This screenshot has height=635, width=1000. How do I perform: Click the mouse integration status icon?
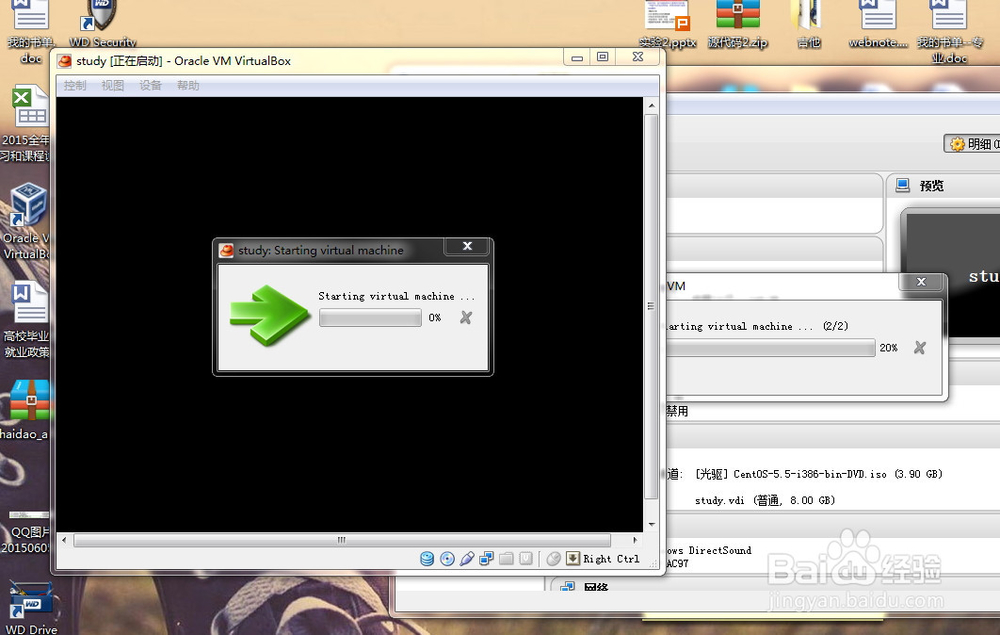tap(554, 559)
